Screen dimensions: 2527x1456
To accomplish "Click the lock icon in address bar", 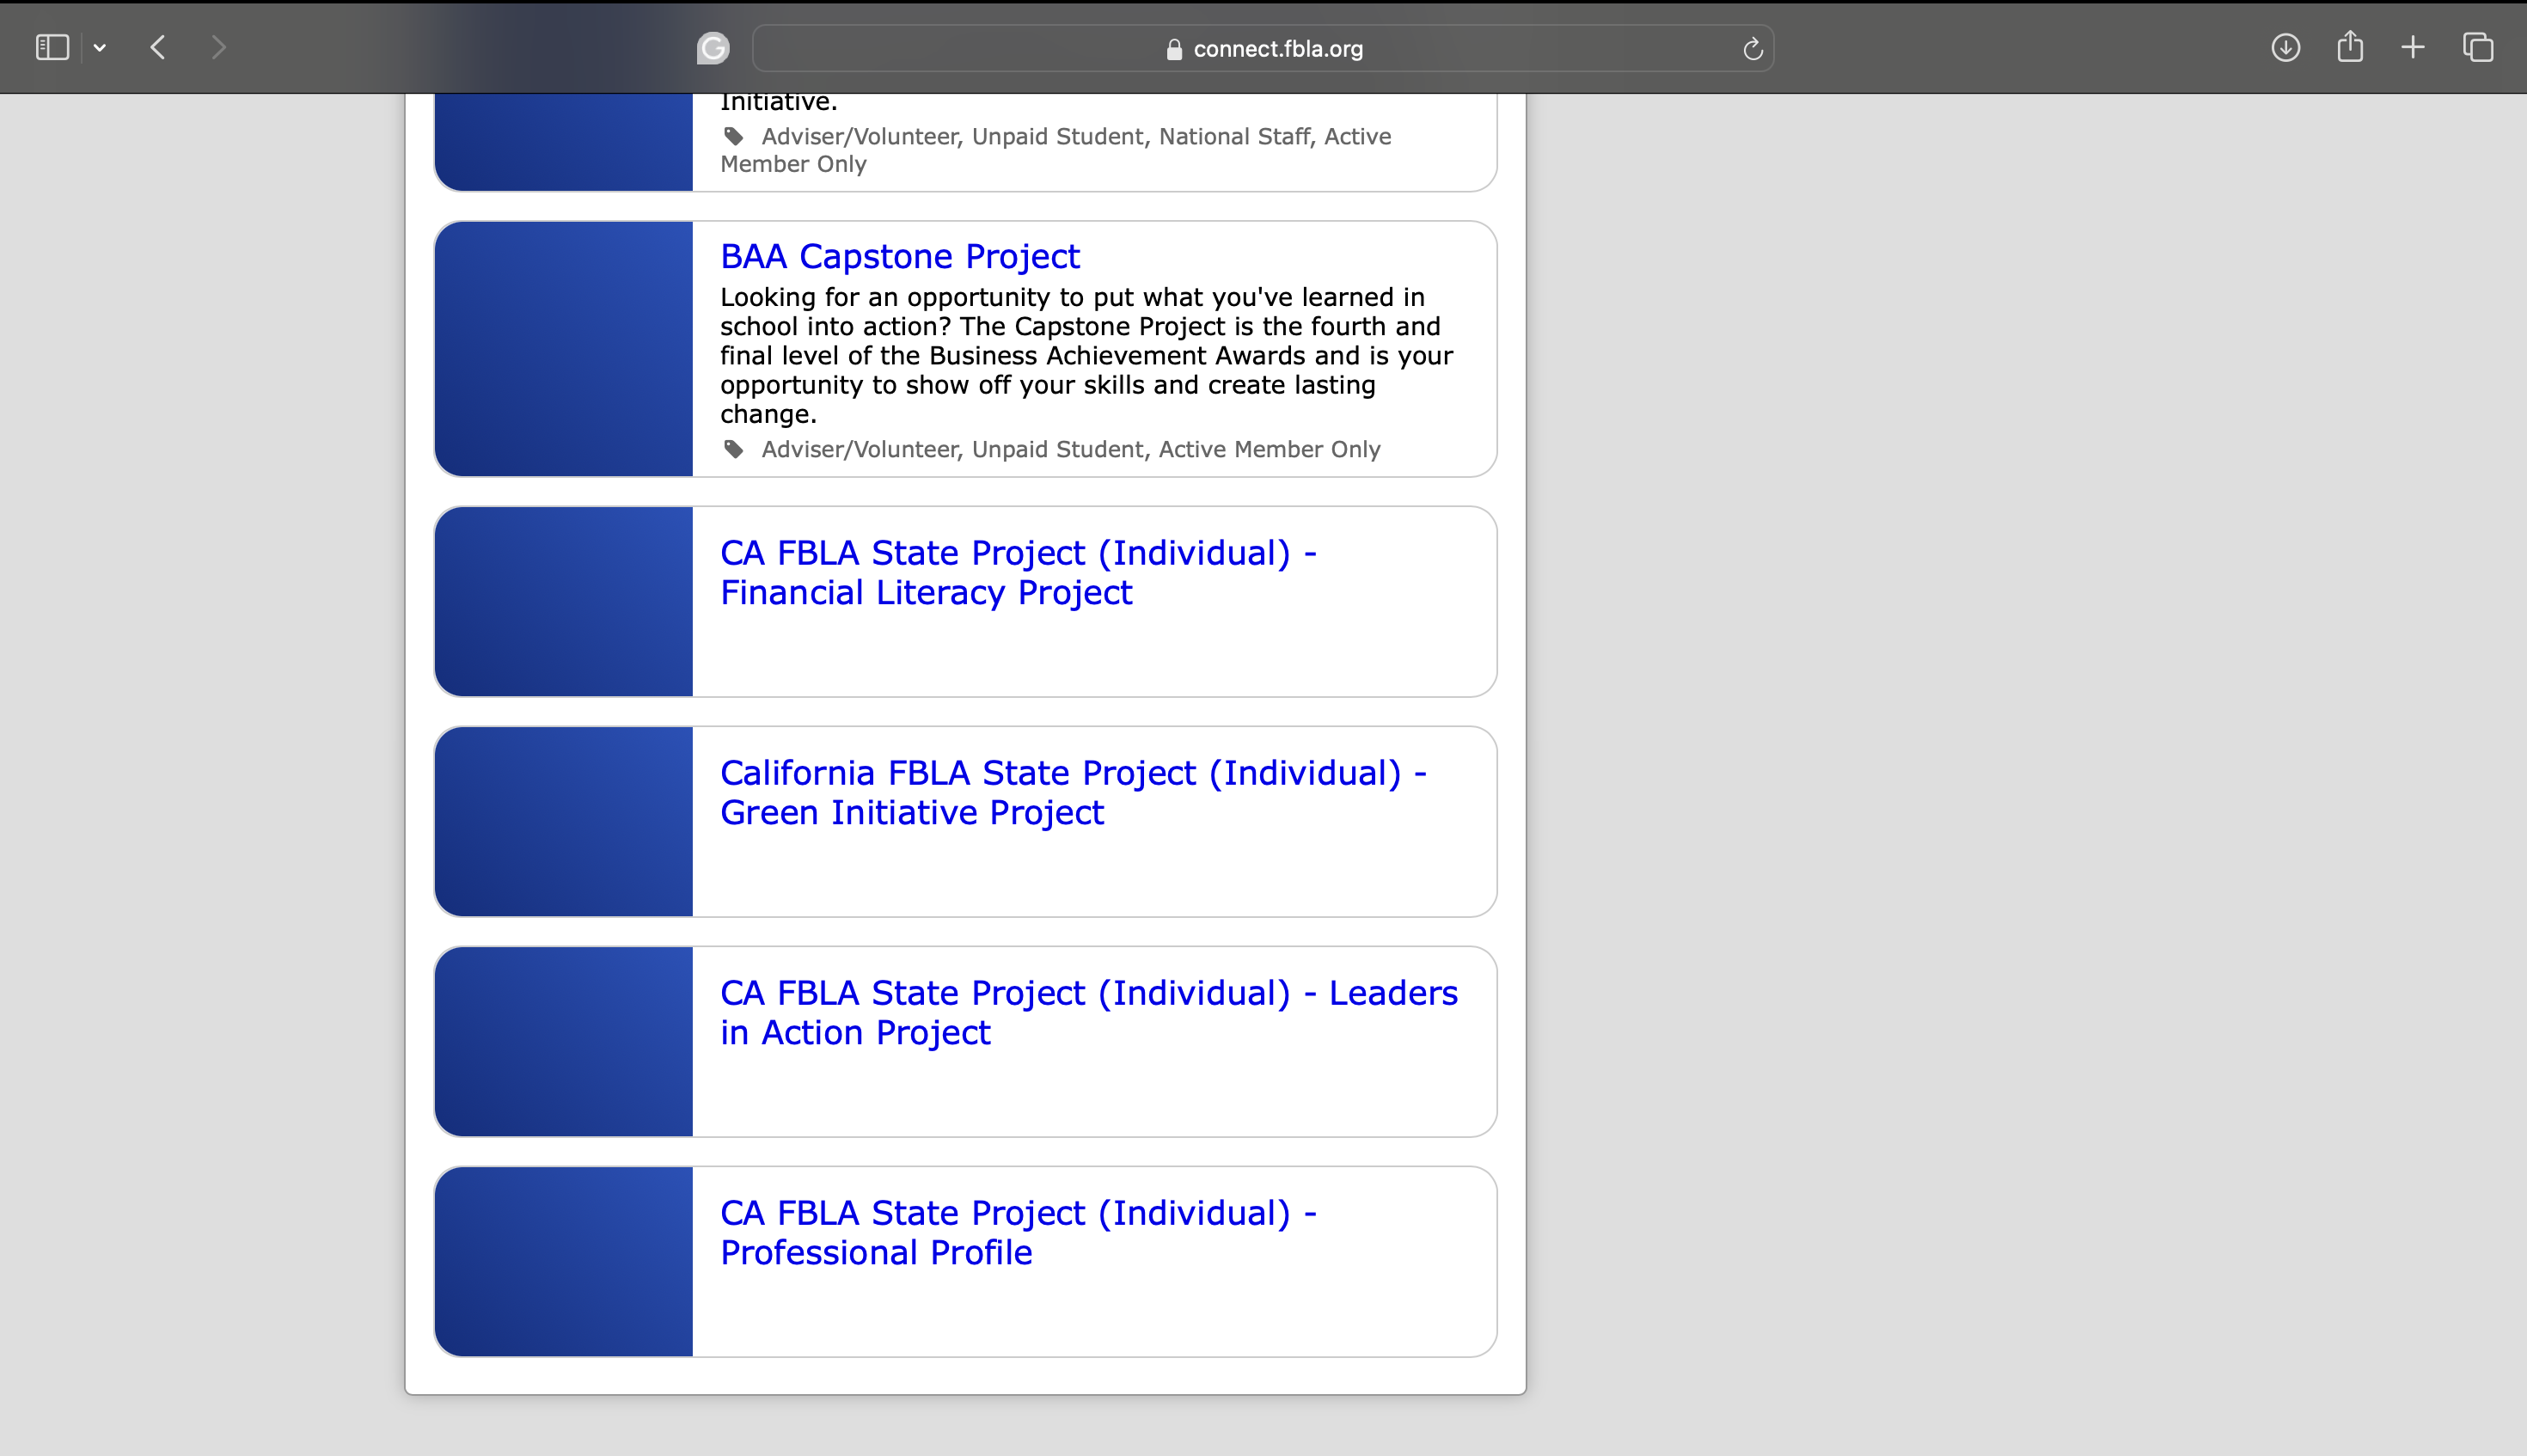I will coord(1174,49).
